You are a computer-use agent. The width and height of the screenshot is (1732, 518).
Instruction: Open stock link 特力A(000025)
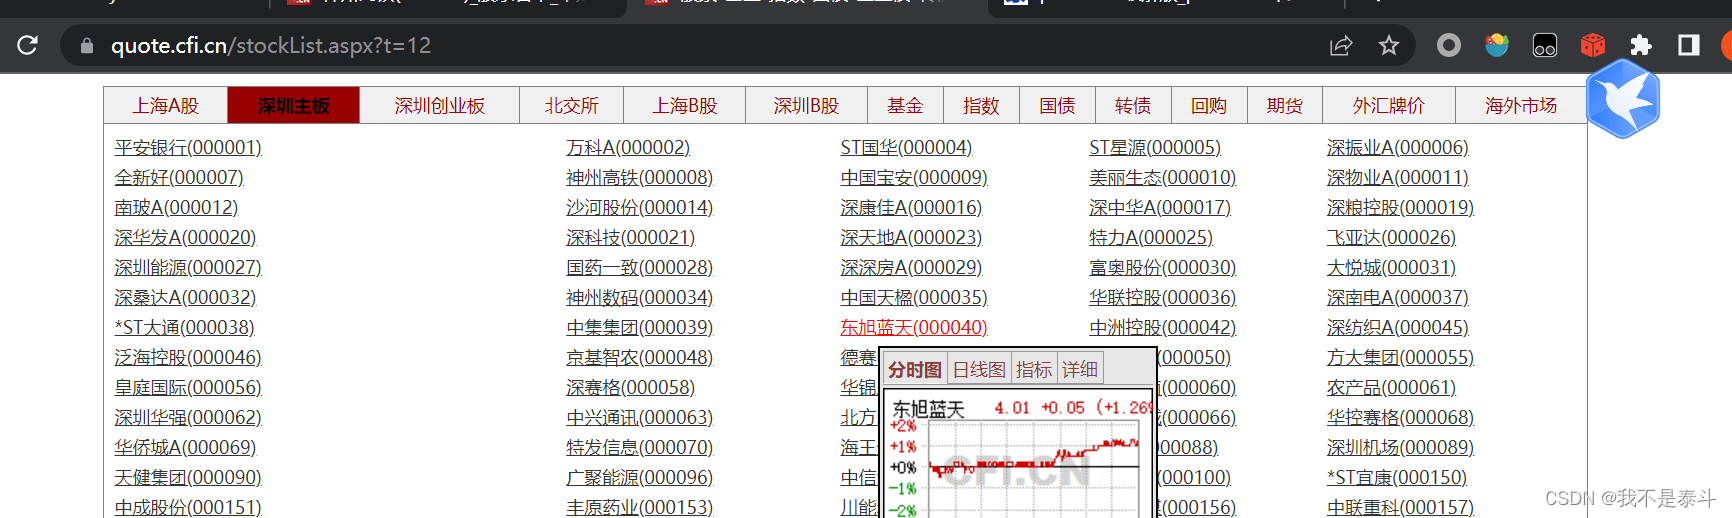1151,238
